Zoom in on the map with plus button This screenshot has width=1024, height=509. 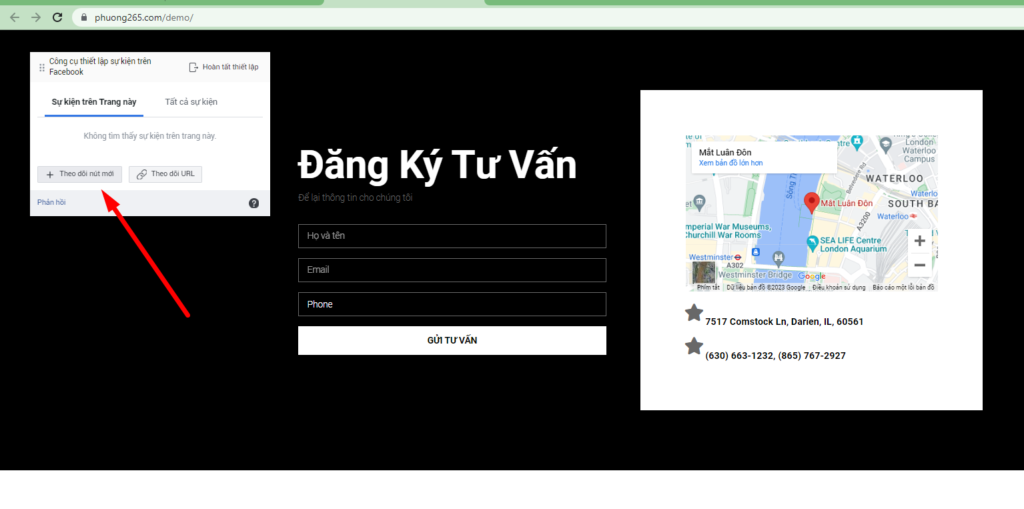click(x=919, y=241)
